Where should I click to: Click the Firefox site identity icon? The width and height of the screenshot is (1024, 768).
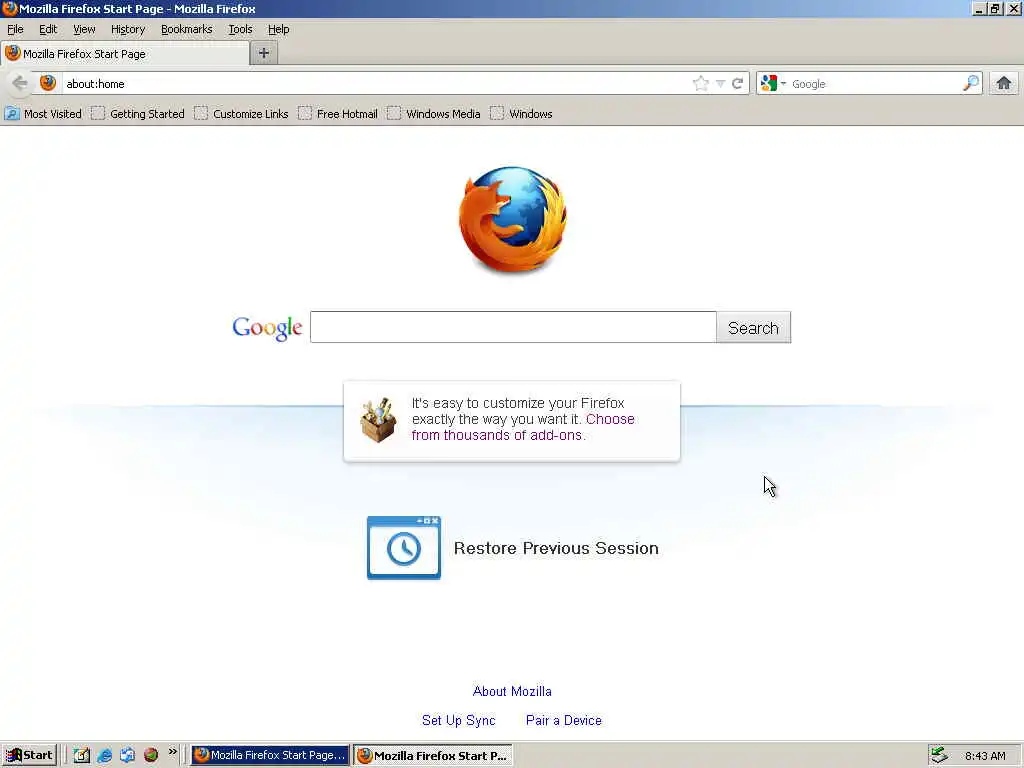coord(48,83)
